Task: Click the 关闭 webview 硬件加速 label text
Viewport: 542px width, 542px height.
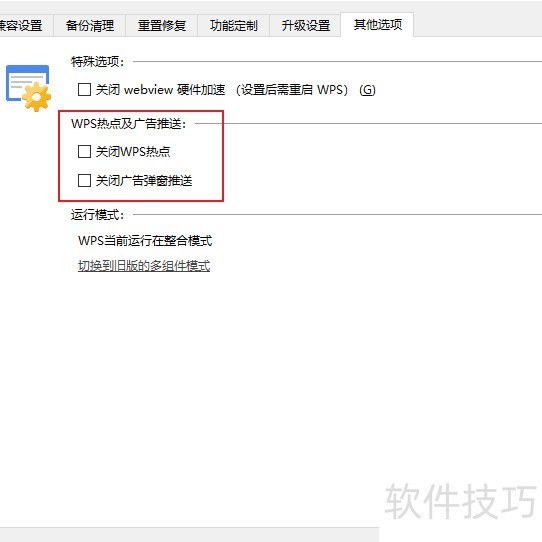Action: click(160, 90)
